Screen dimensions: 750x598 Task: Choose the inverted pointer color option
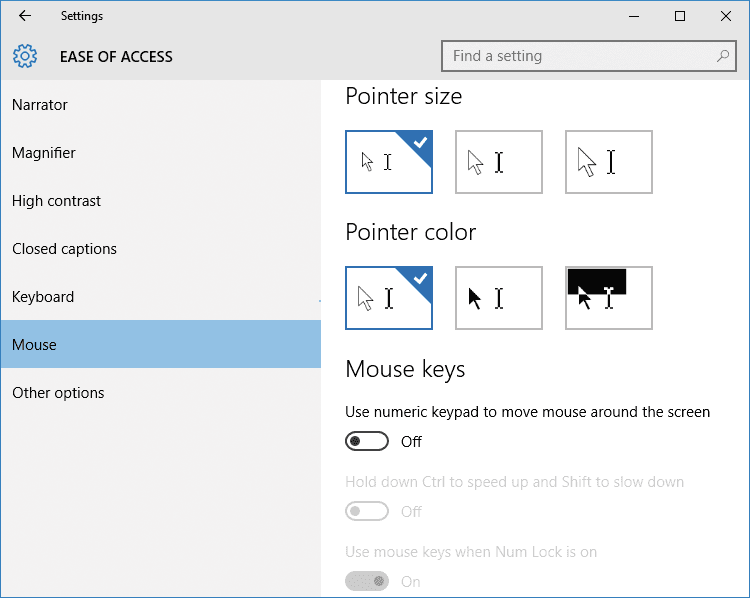point(609,298)
